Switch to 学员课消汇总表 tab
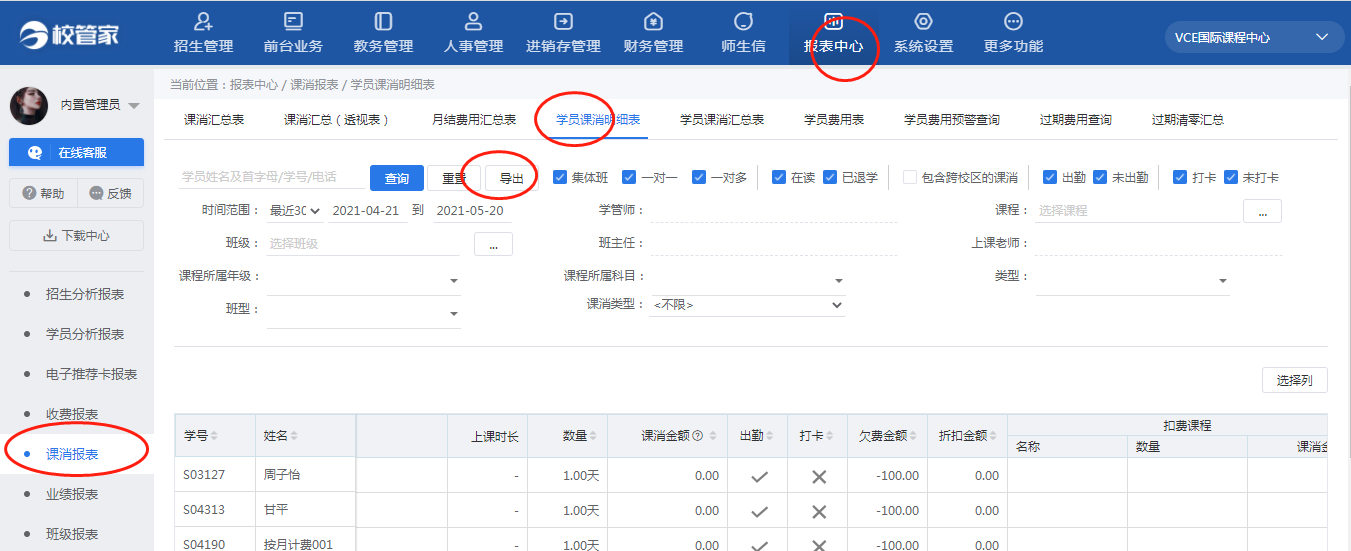 [722, 119]
